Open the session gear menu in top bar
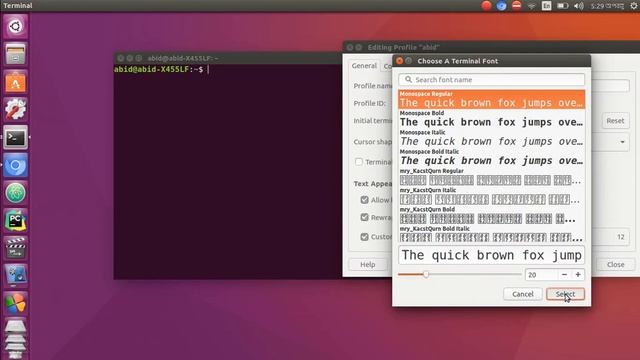This screenshot has width=640, height=360. [x=634, y=6]
